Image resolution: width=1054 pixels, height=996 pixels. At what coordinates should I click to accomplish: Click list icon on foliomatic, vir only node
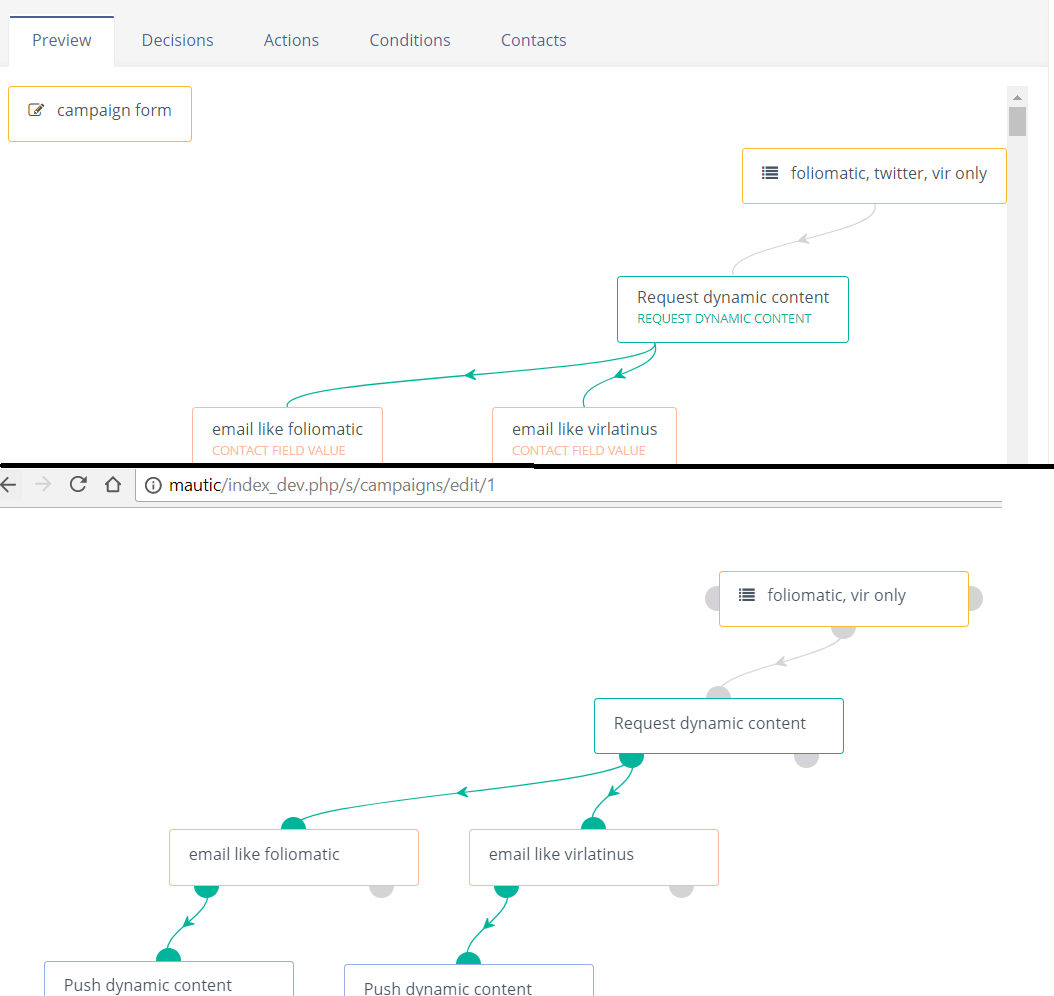click(x=745, y=594)
